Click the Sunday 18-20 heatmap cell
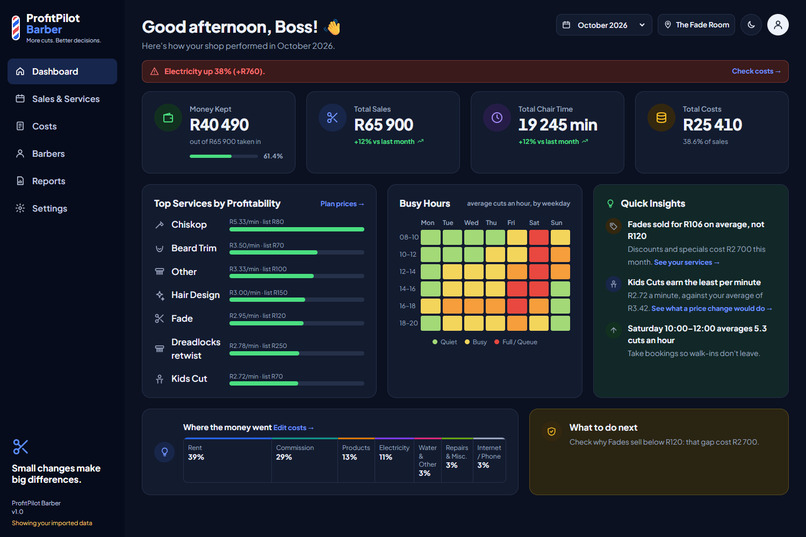 click(x=560, y=323)
